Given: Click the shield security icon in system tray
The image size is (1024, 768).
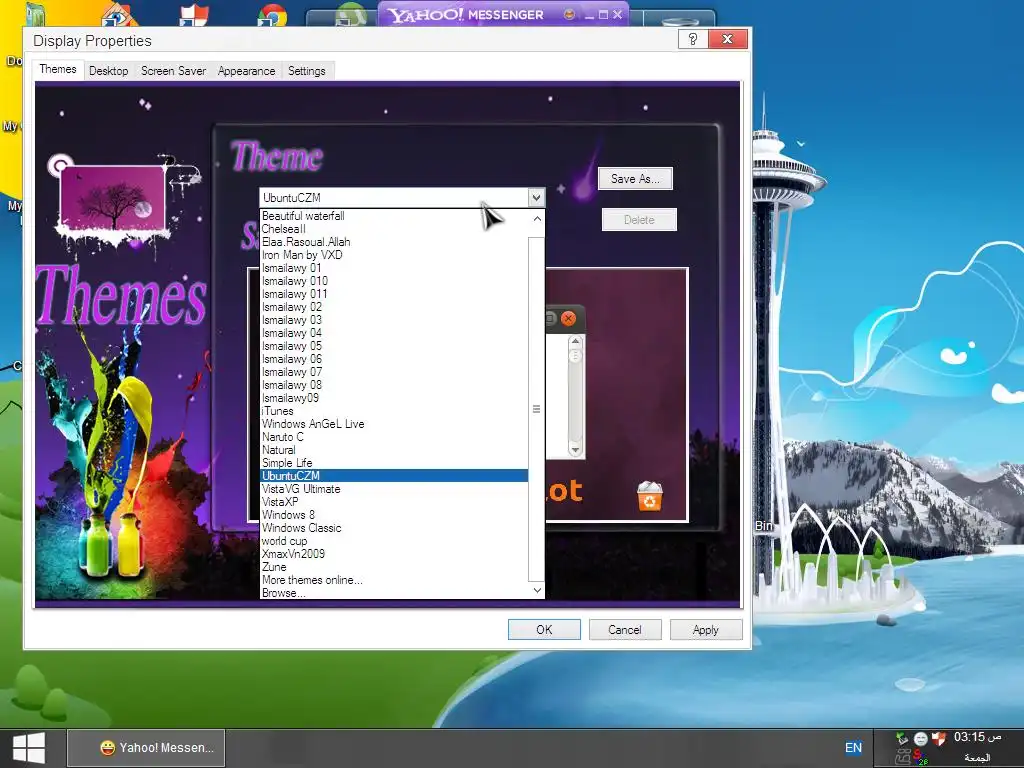Looking at the screenshot, I should pos(938,739).
